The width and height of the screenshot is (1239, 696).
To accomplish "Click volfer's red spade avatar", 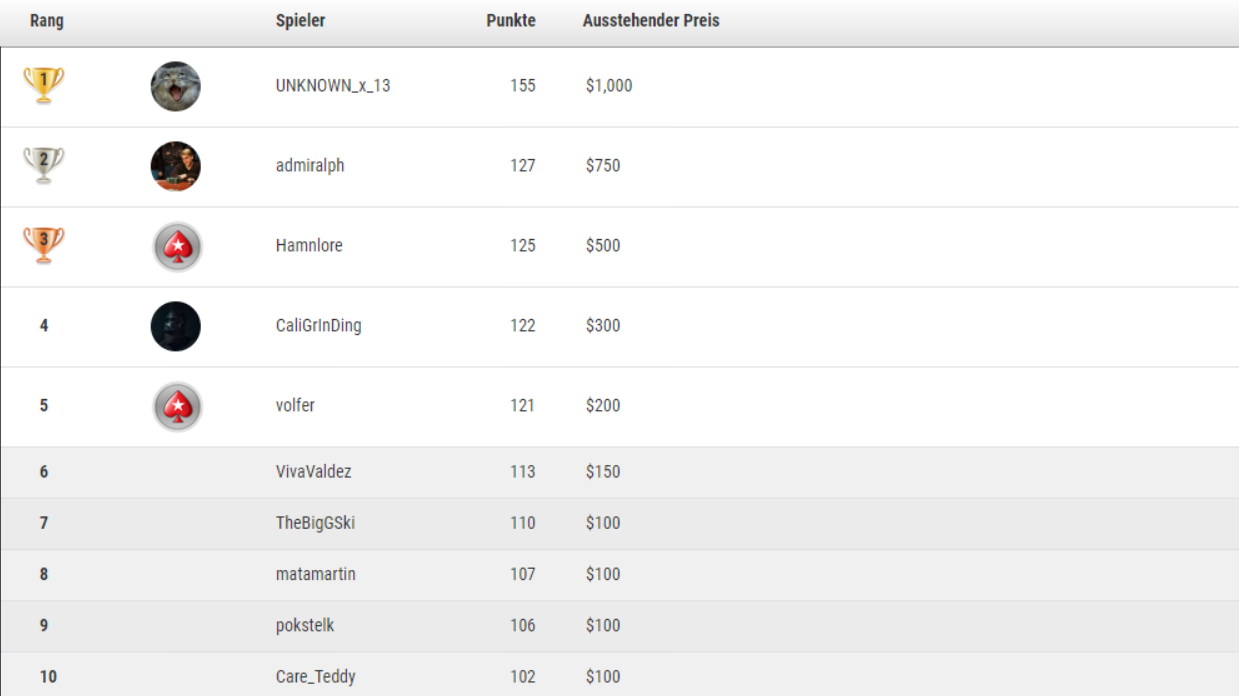I will point(177,406).
